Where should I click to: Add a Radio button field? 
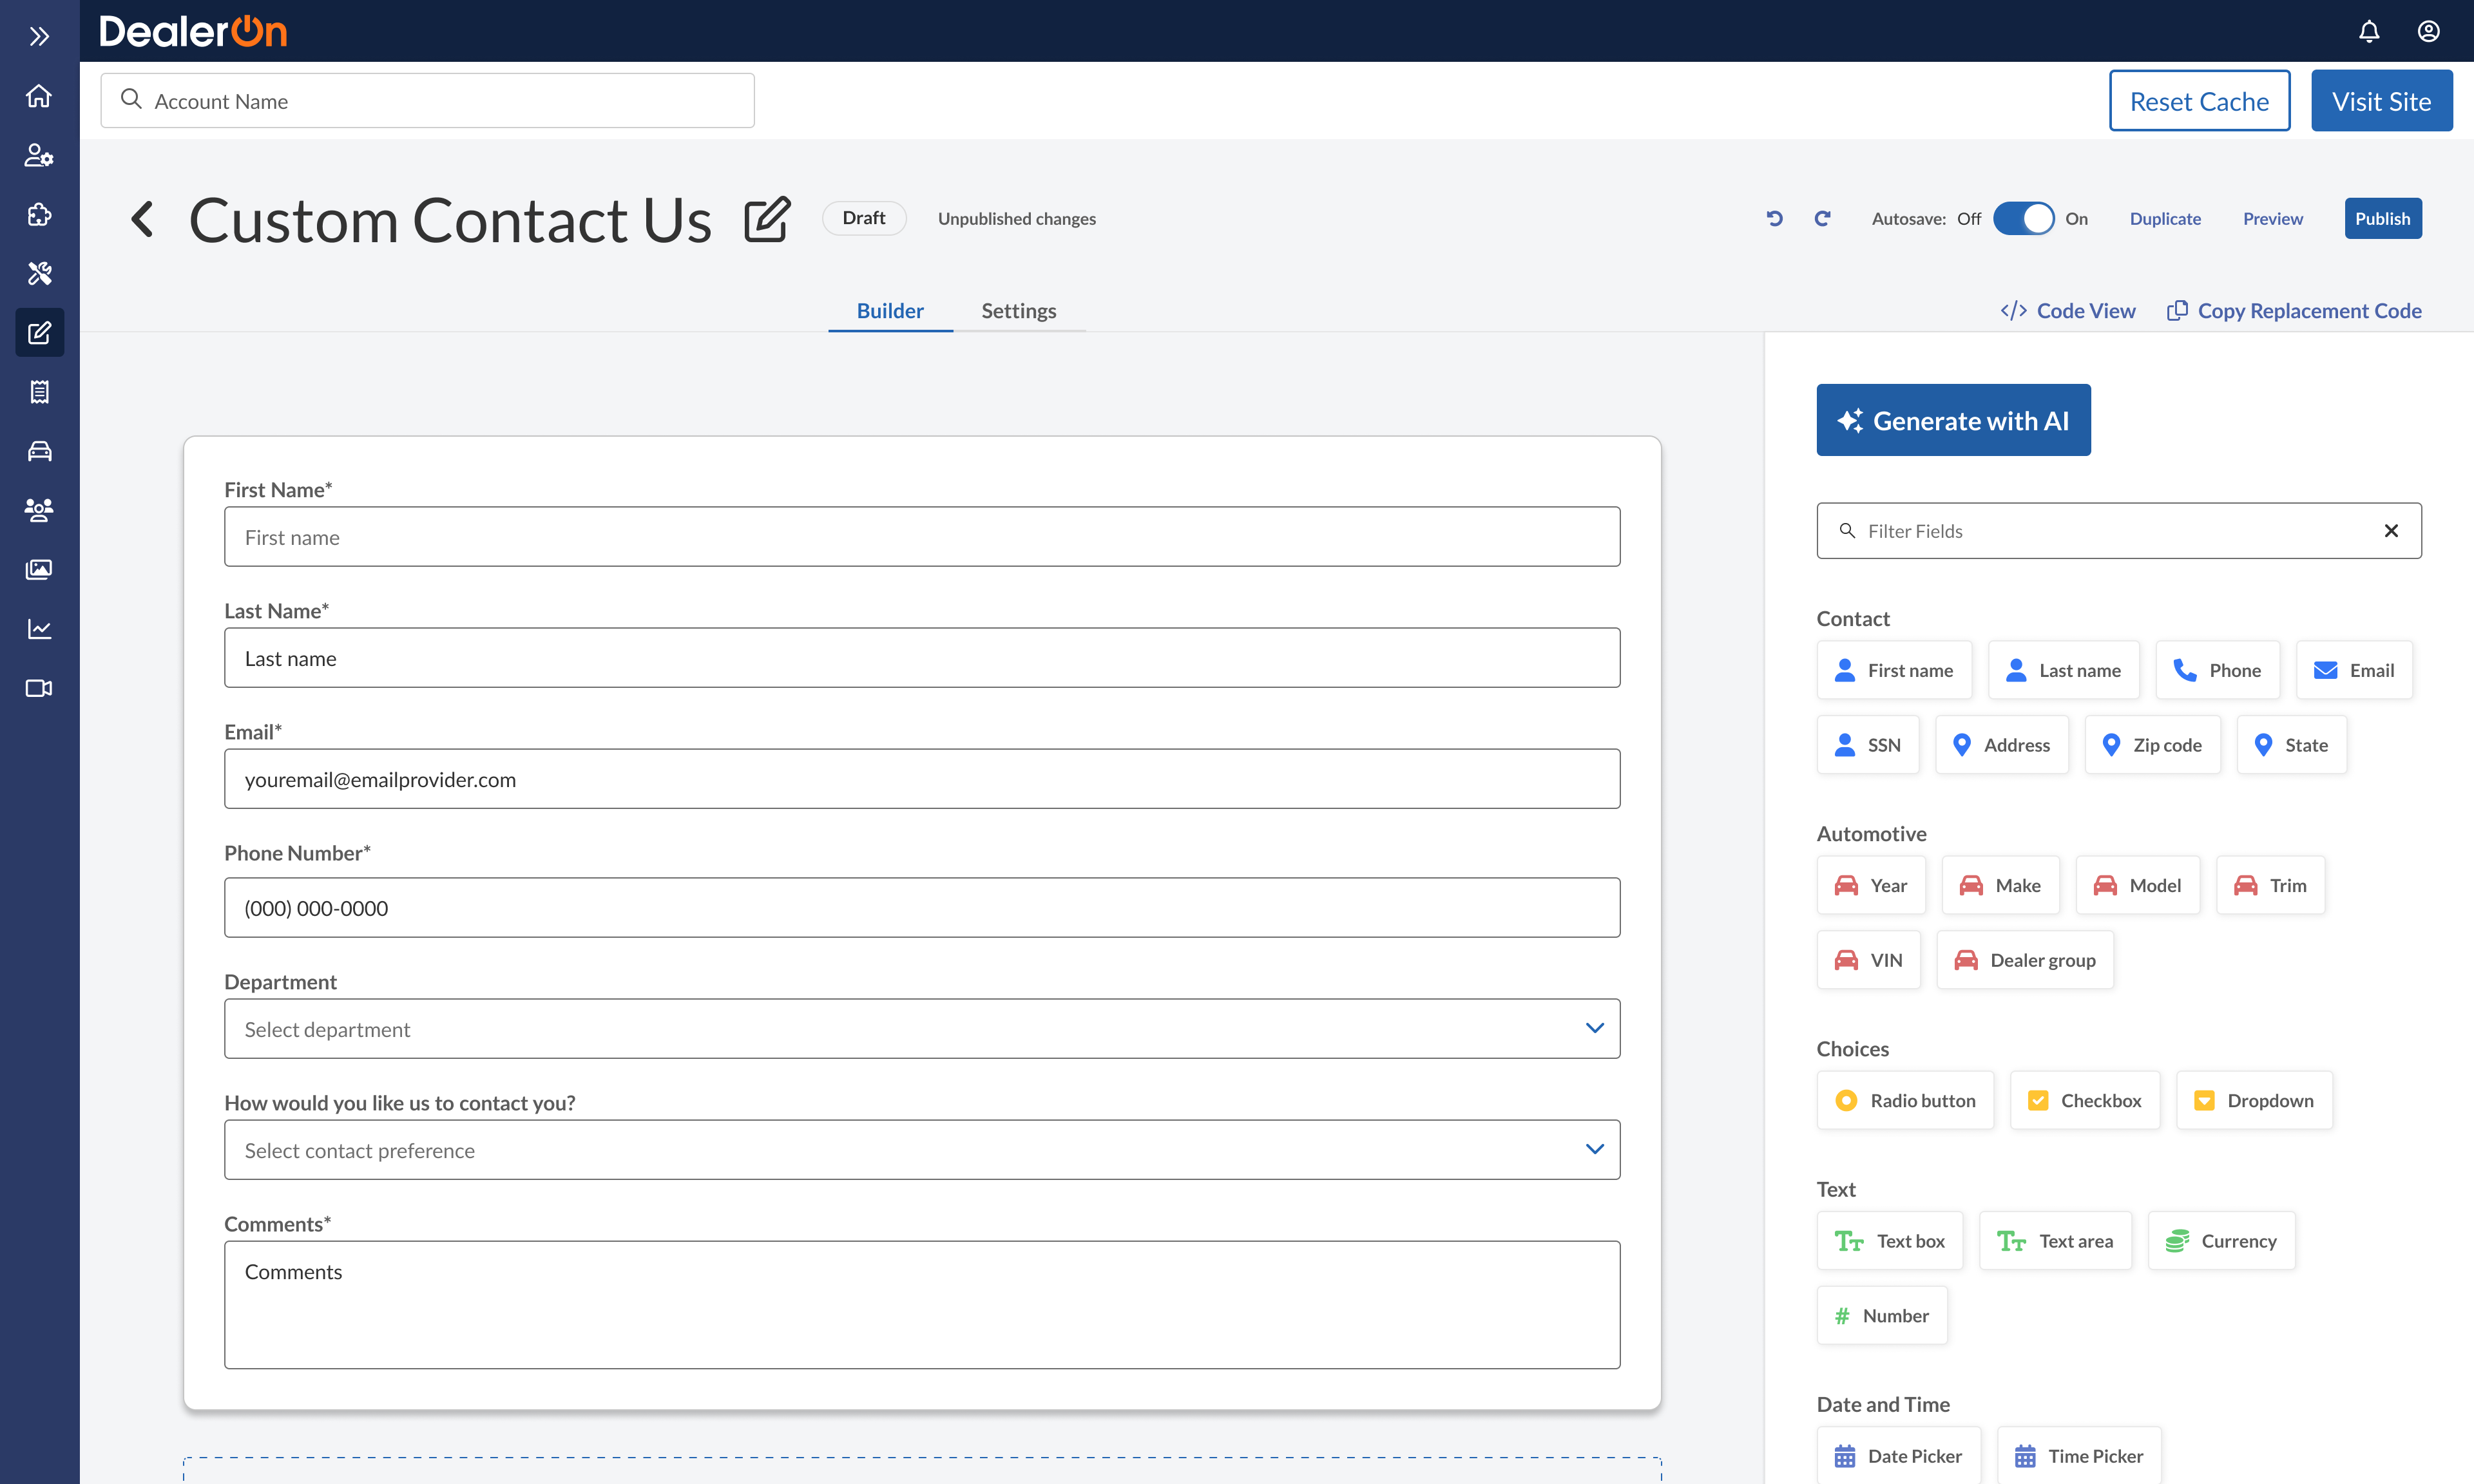pyautogui.click(x=1905, y=1100)
